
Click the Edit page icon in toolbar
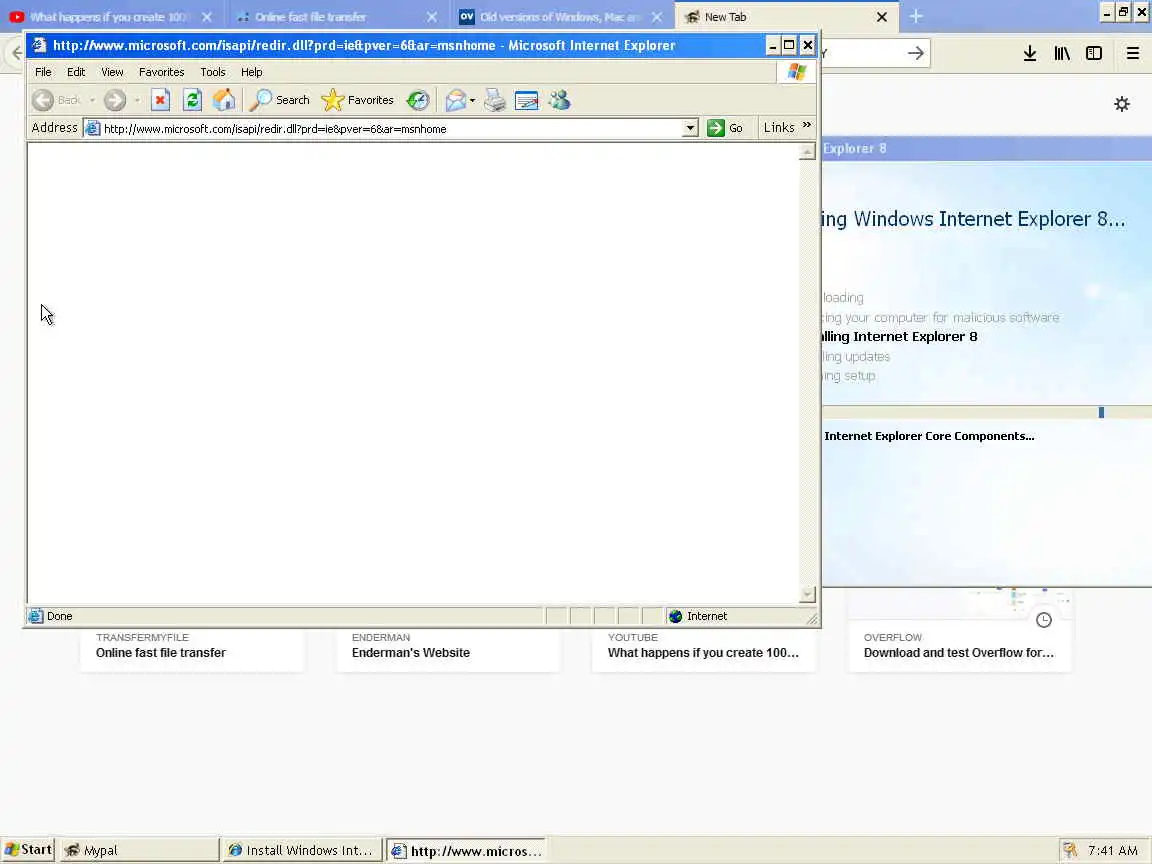tap(527, 100)
